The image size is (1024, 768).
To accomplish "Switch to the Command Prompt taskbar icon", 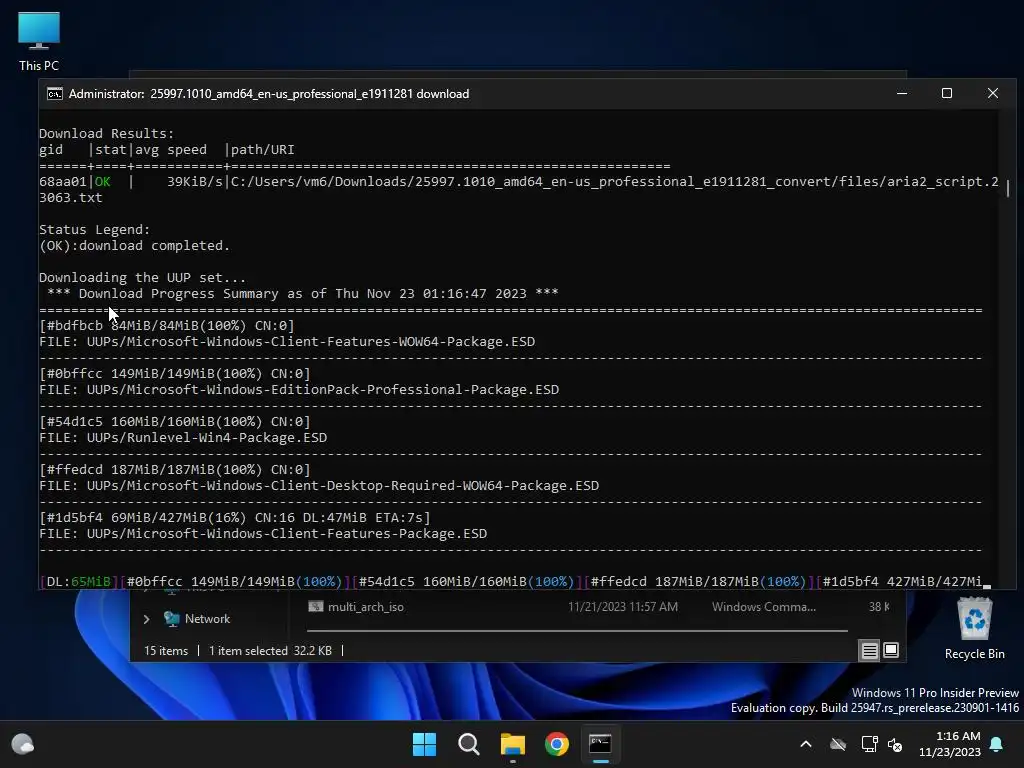I will (600, 744).
